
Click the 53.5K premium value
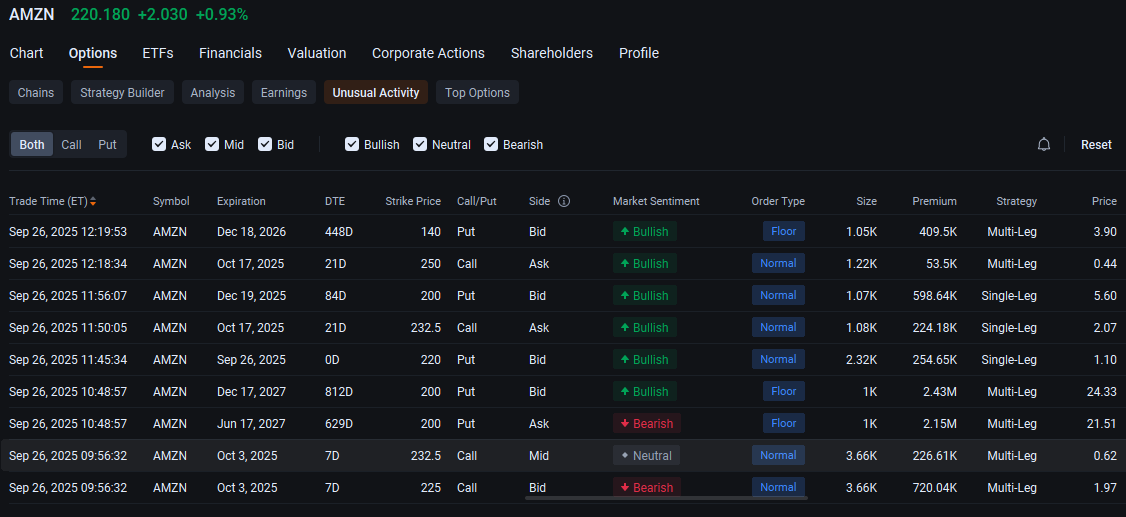tap(941, 264)
